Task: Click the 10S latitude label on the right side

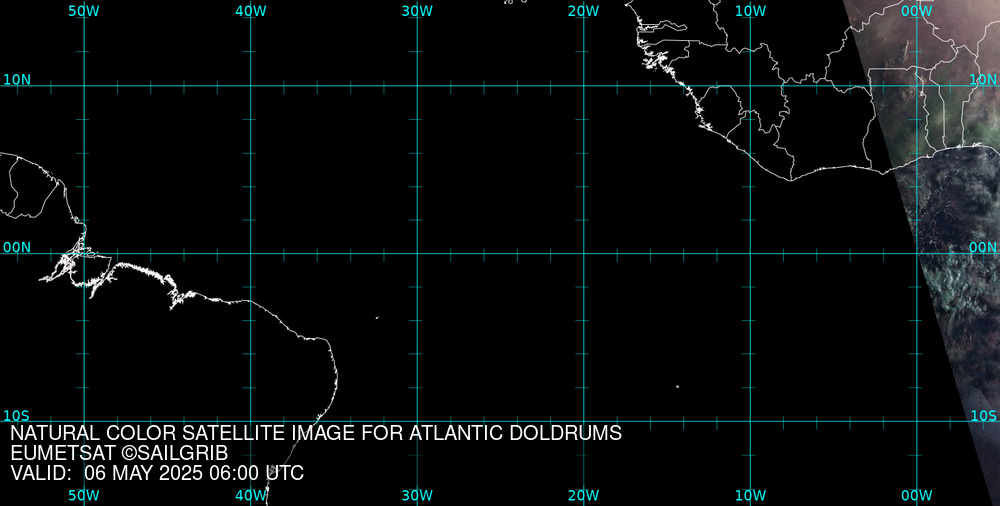Action: point(983,416)
